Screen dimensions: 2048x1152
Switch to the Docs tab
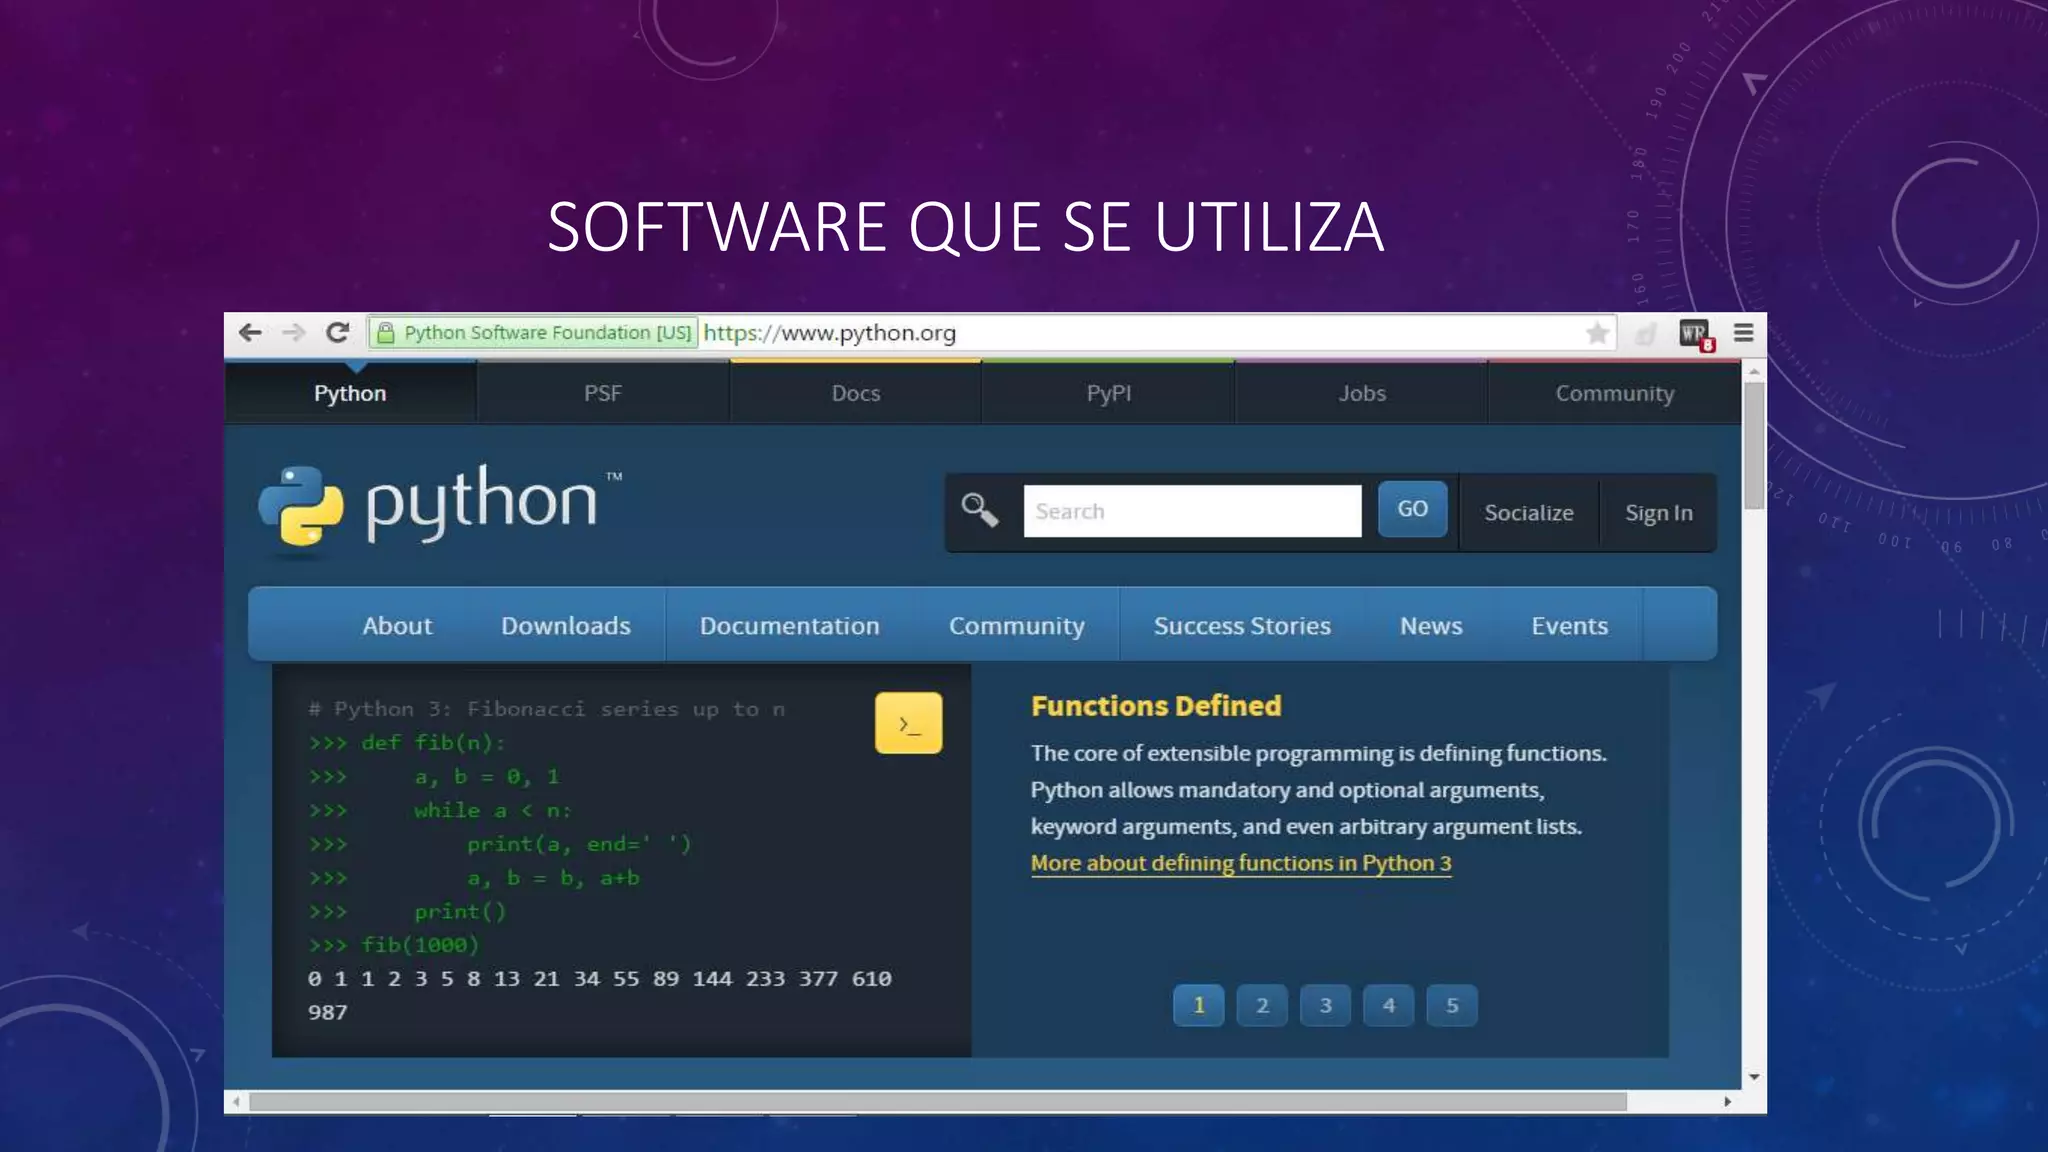point(856,393)
